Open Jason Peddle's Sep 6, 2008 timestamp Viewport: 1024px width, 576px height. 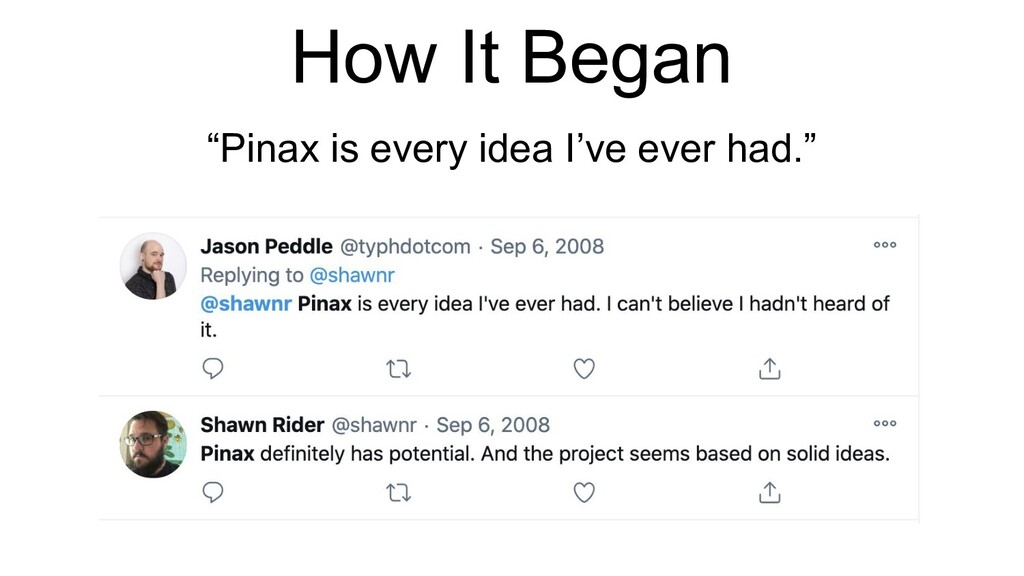547,246
